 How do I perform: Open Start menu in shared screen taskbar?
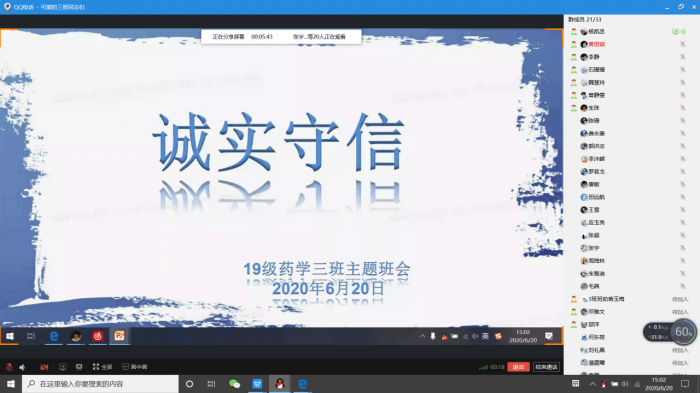9,336
